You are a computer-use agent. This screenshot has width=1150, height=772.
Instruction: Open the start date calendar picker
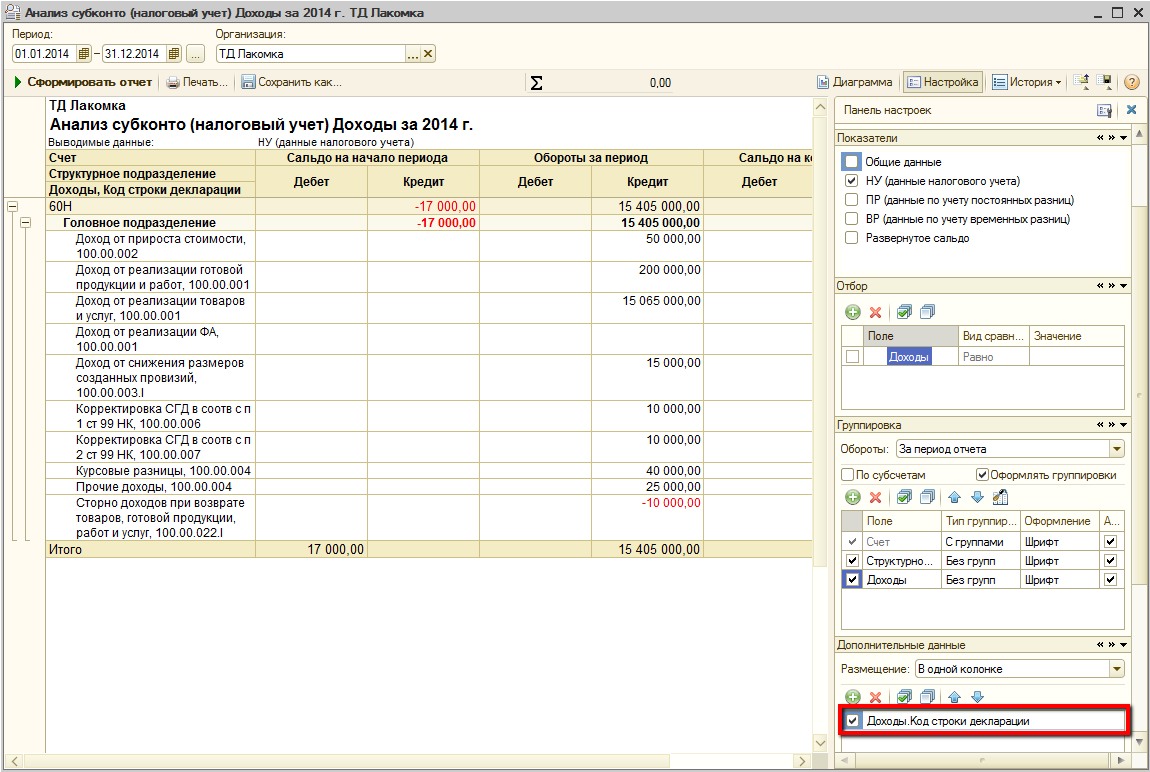pyautogui.click(x=84, y=54)
